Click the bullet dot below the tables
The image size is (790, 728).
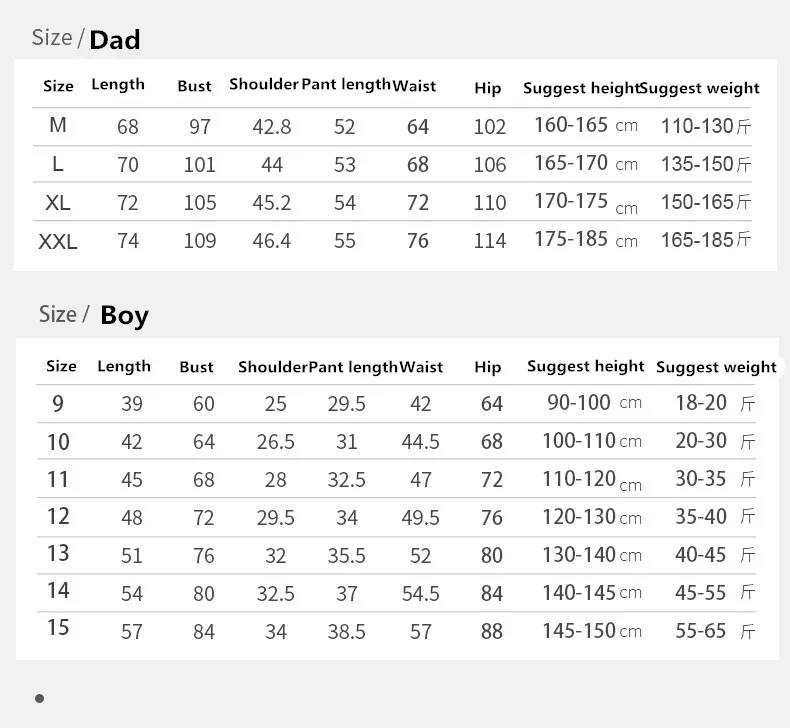pos(39,698)
